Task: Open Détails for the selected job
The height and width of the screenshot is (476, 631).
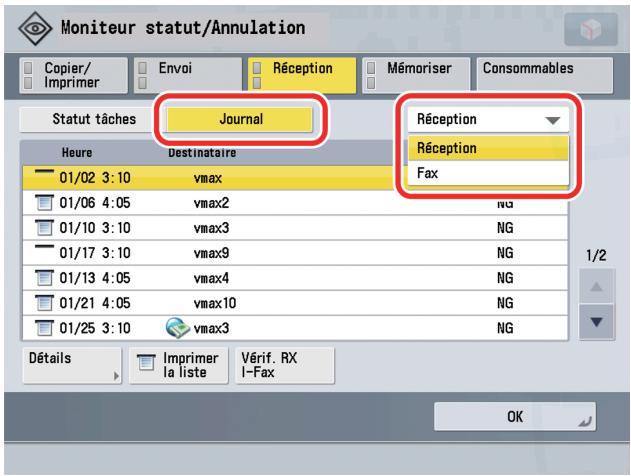Action: tap(72, 365)
